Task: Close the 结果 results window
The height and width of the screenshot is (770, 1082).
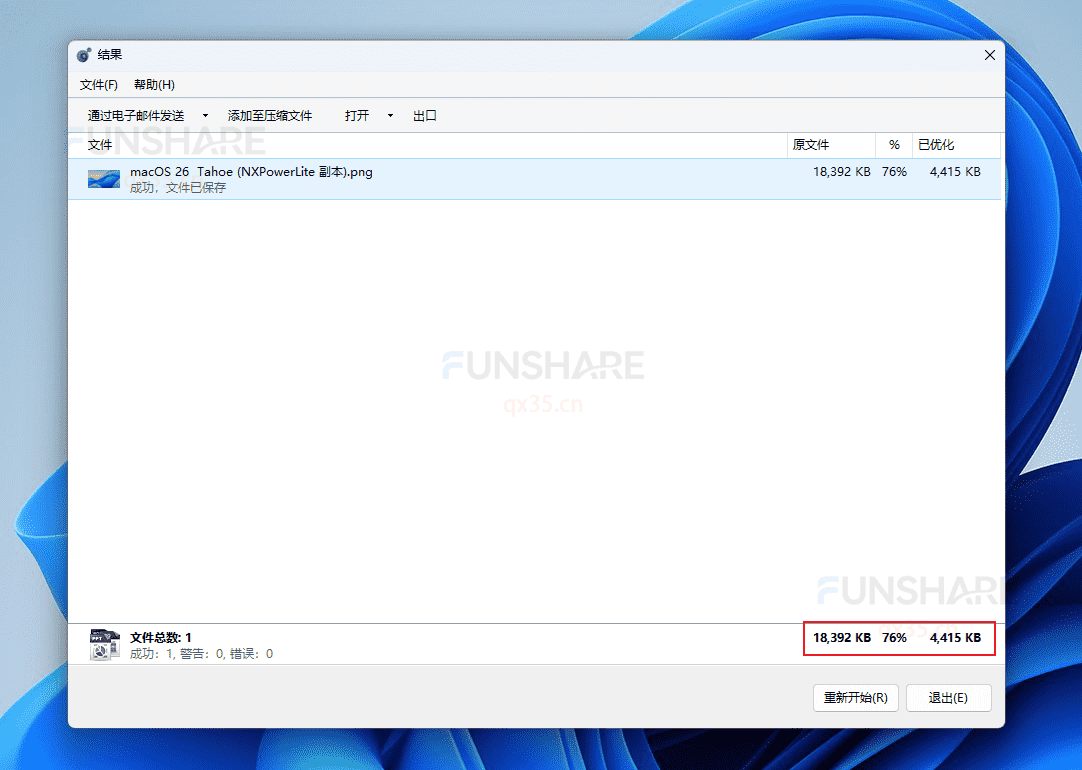Action: tap(989, 55)
